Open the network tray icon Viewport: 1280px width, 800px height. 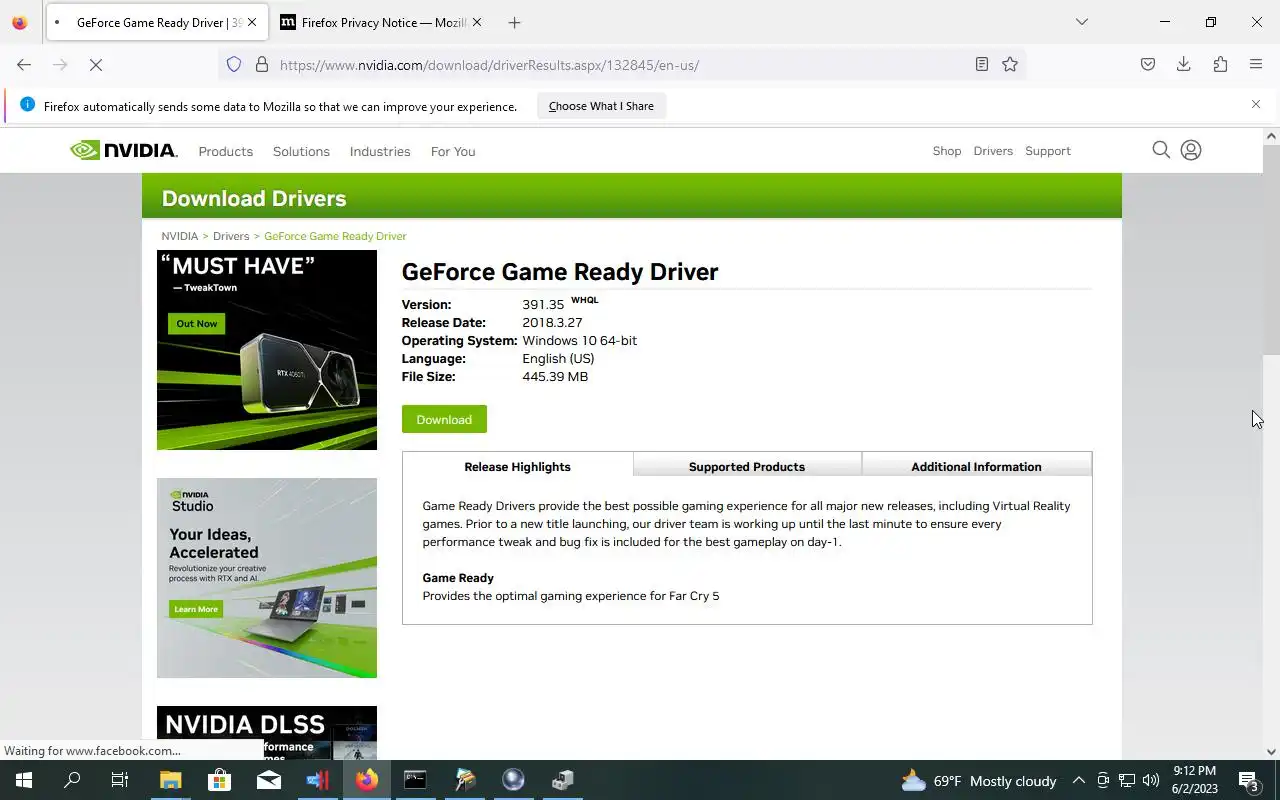pyautogui.click(x=1127, y=780)
